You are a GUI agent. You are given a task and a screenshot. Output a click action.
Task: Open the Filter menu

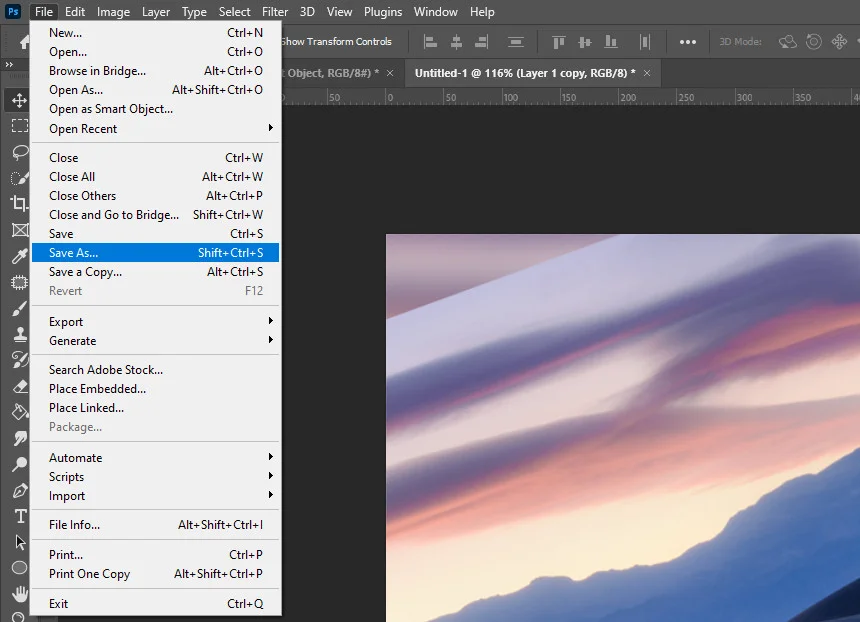275,12
